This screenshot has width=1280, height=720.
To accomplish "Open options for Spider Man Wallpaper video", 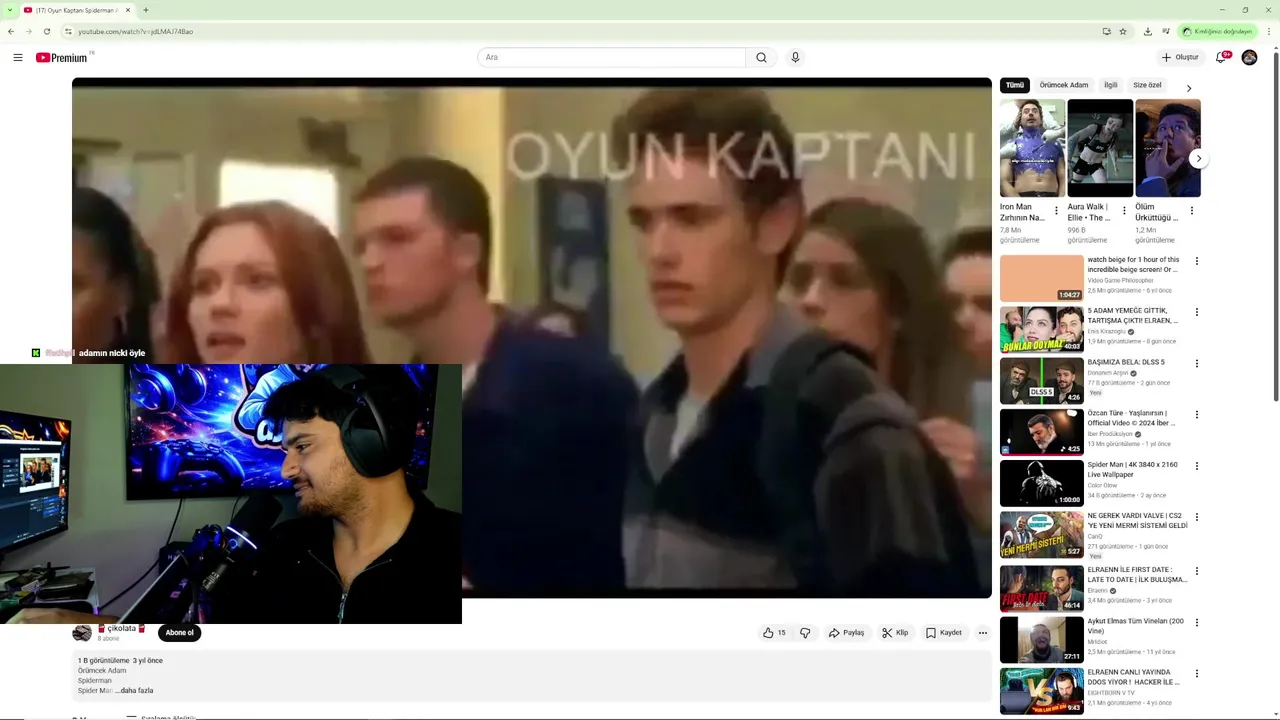I will (x=1197, y=466).
